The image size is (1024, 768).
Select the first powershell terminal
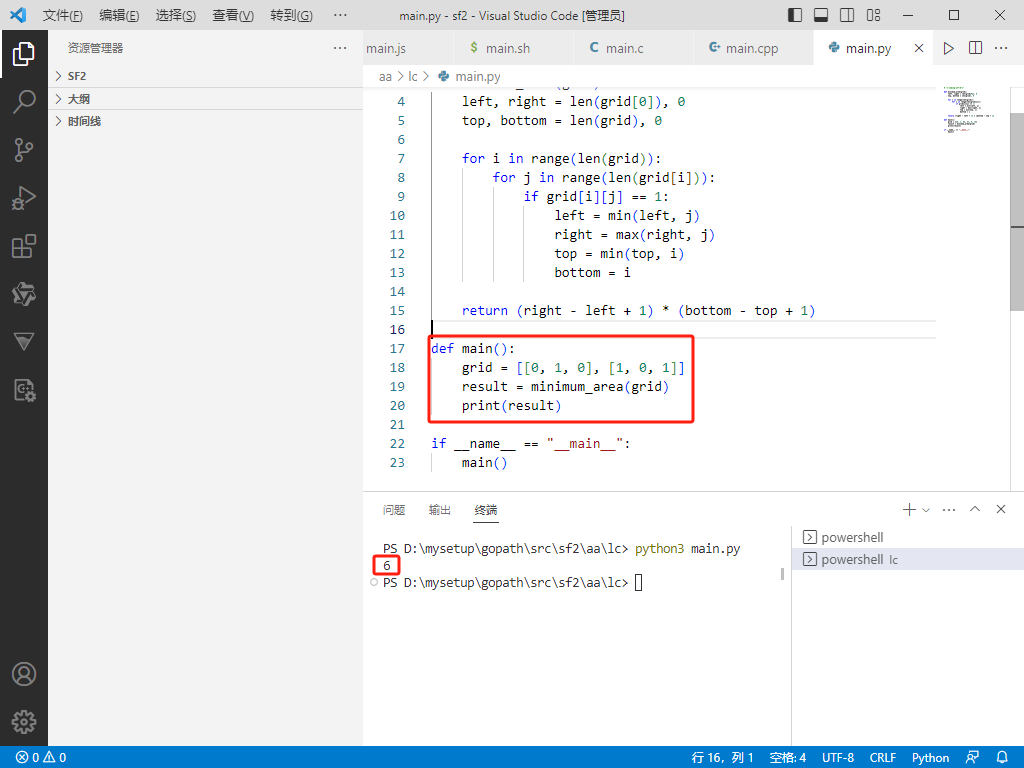tap(908, 537)
